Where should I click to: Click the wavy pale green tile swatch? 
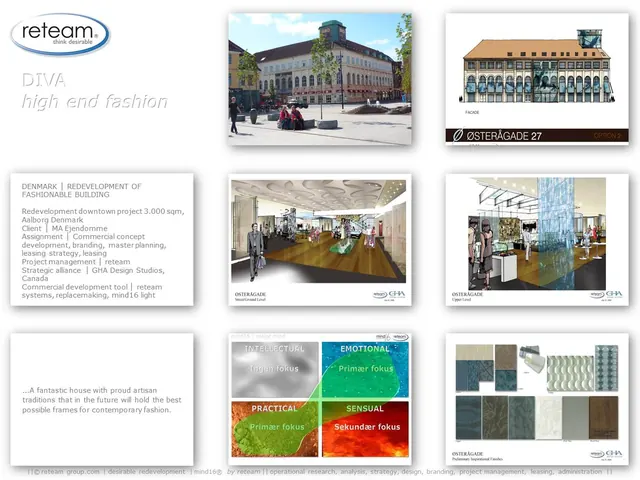point(570,373)
